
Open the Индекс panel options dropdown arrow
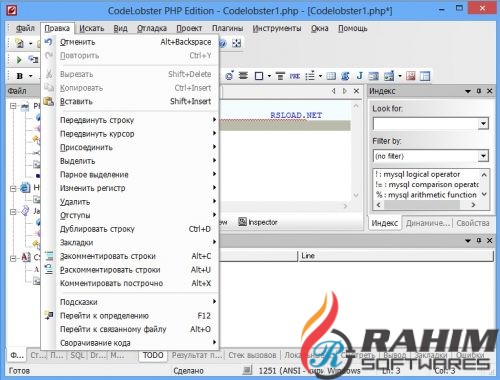(468, 91)
